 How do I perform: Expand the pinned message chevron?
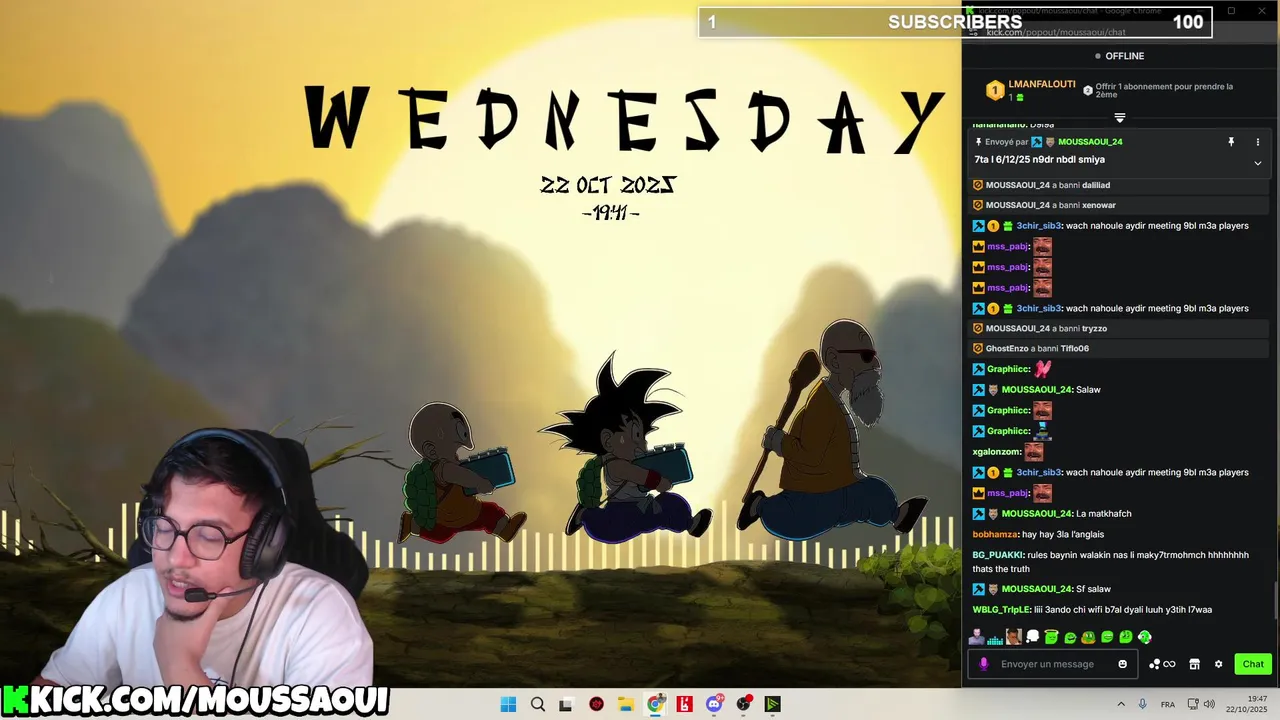tap(1257, 163)
